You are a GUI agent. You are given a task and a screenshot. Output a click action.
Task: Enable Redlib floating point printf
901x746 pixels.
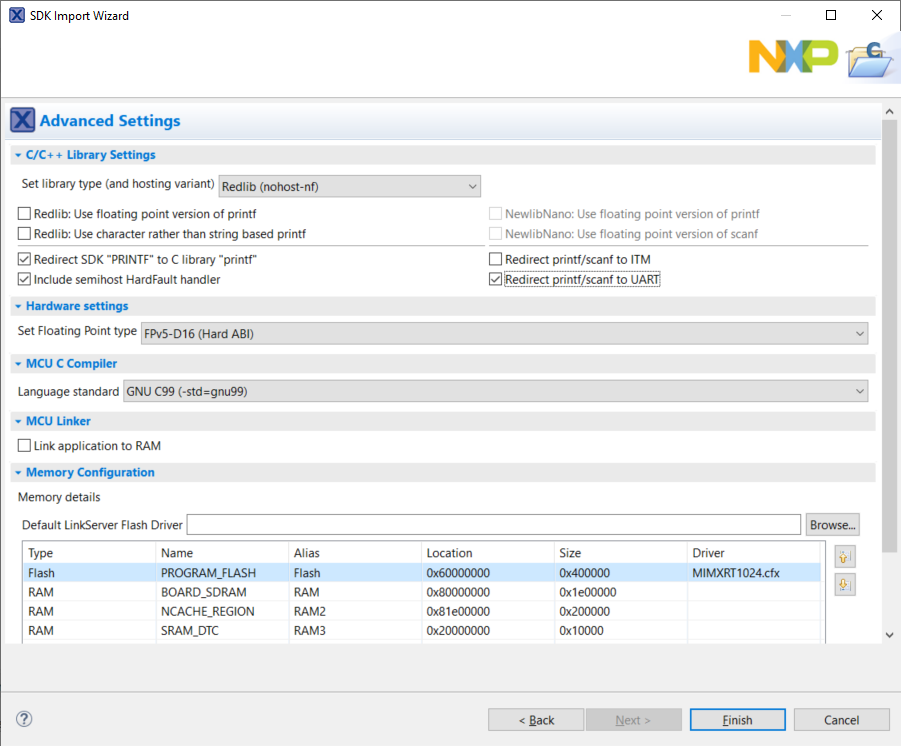click(22, 214)
